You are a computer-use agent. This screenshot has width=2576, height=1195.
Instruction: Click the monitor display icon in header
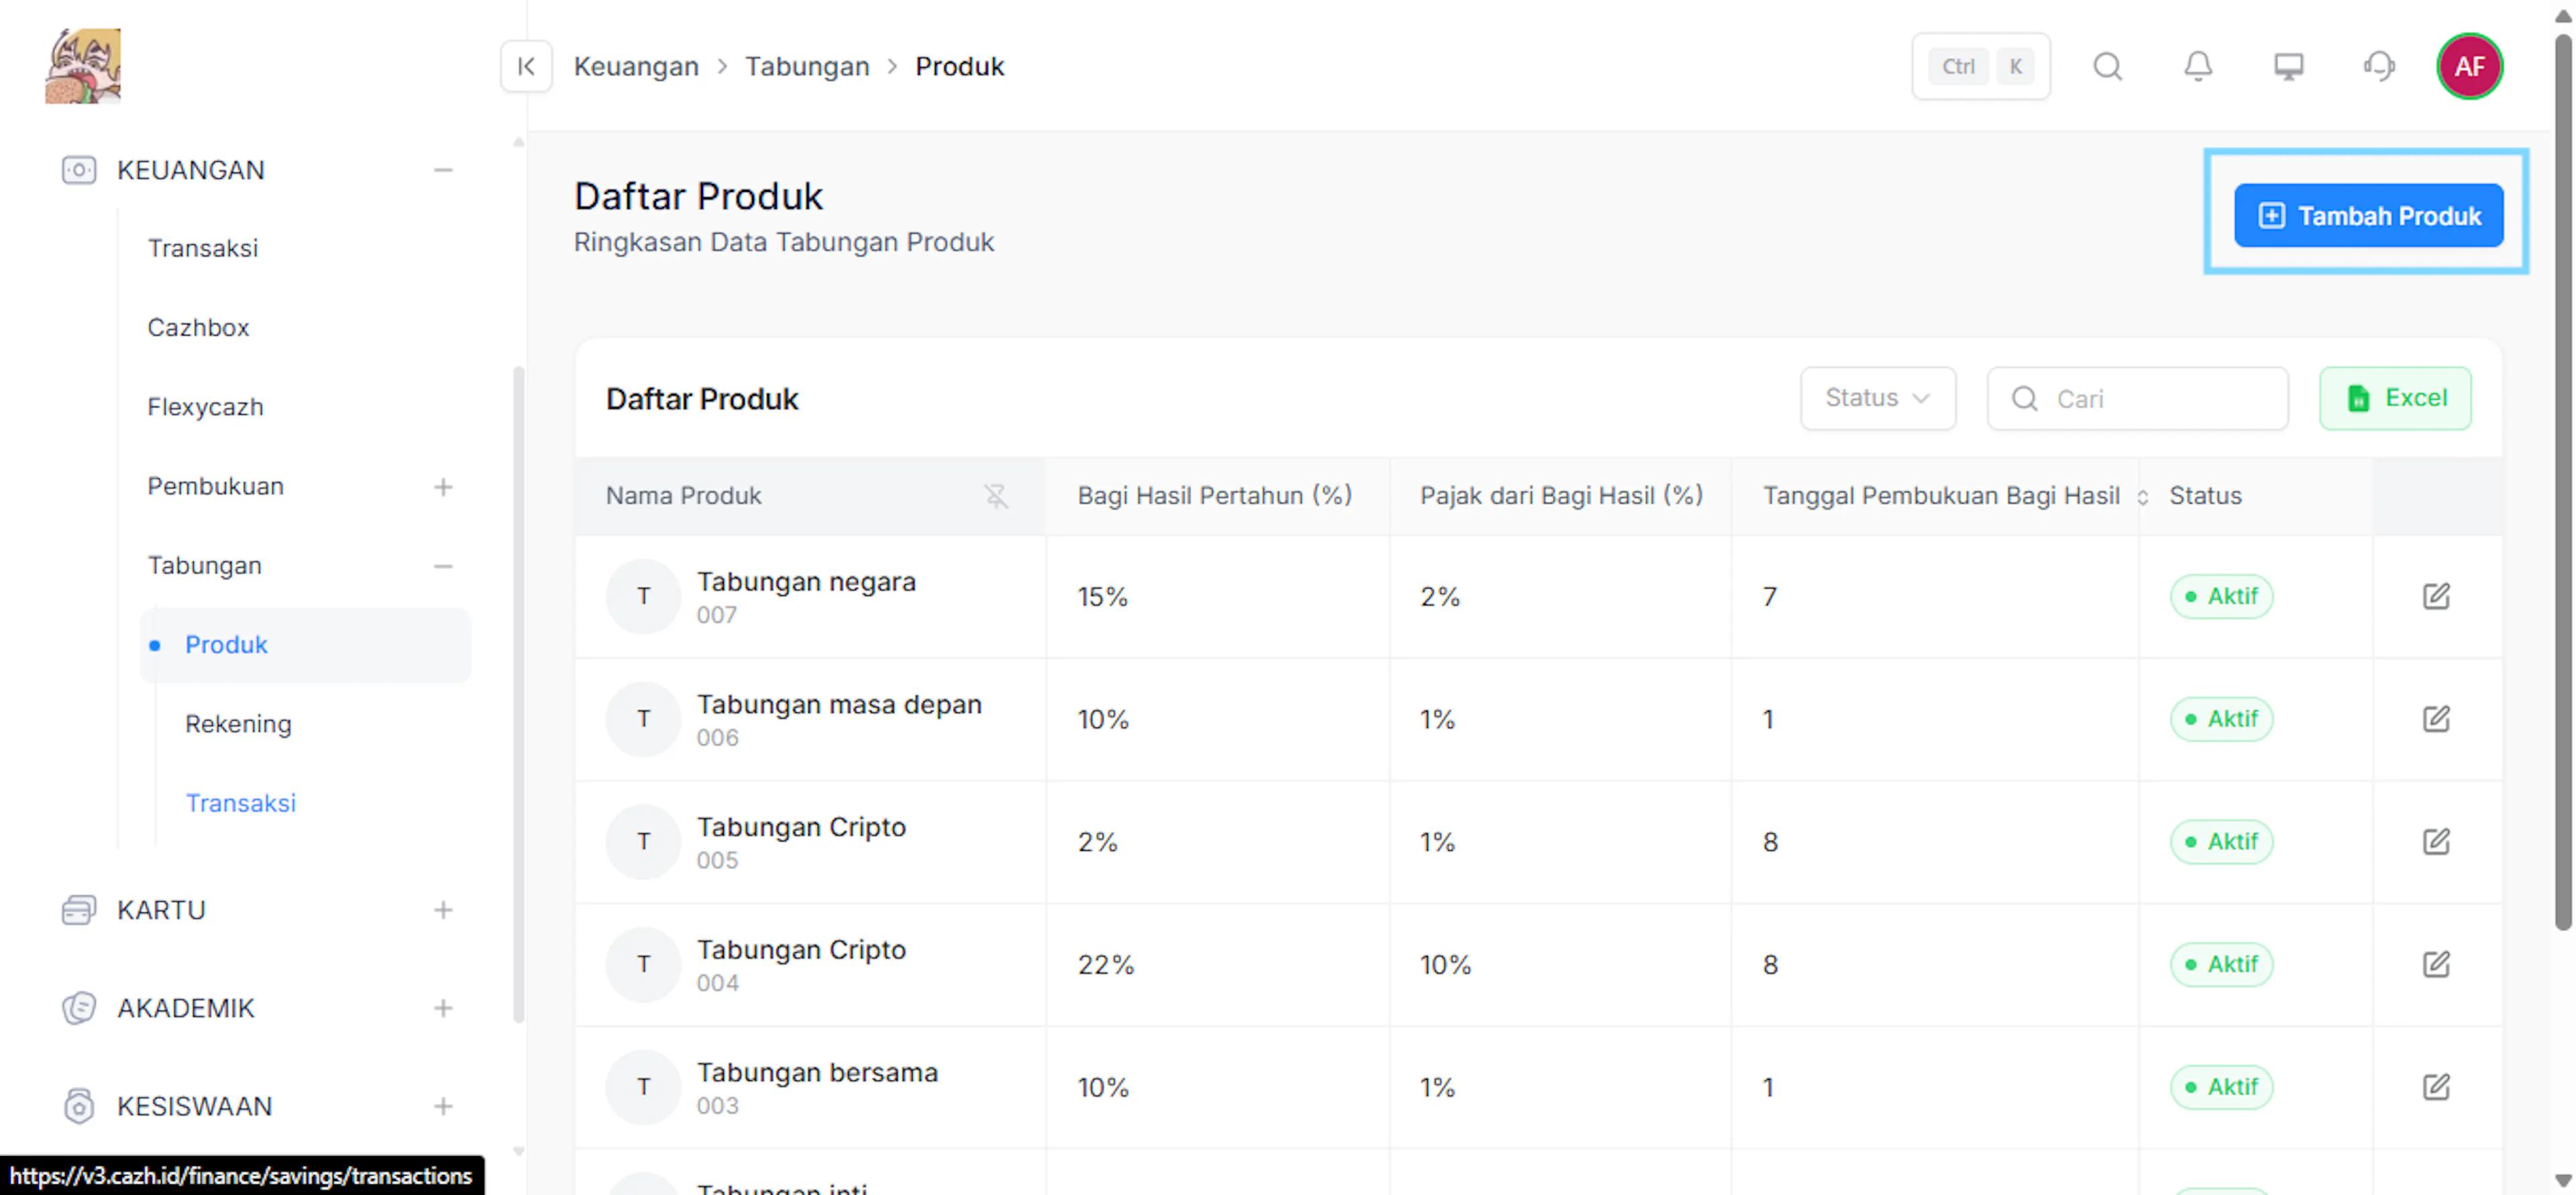(x=2288, y=66)
